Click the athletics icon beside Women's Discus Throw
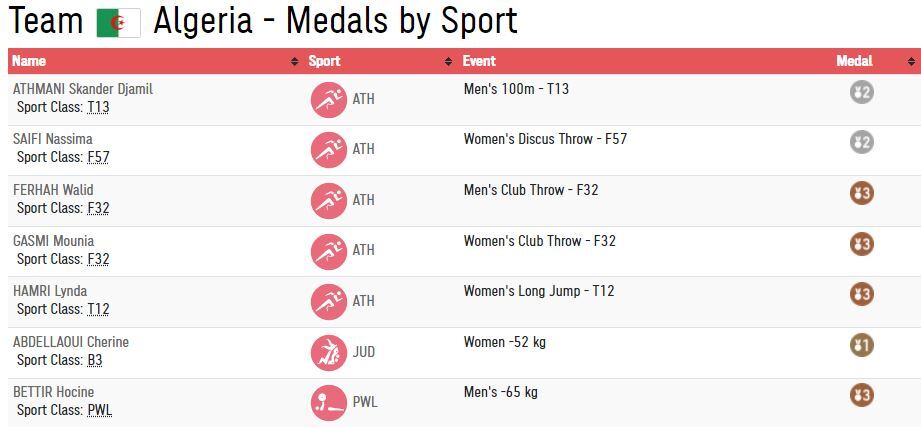921x427 pixels. click(x=328, y=149)
